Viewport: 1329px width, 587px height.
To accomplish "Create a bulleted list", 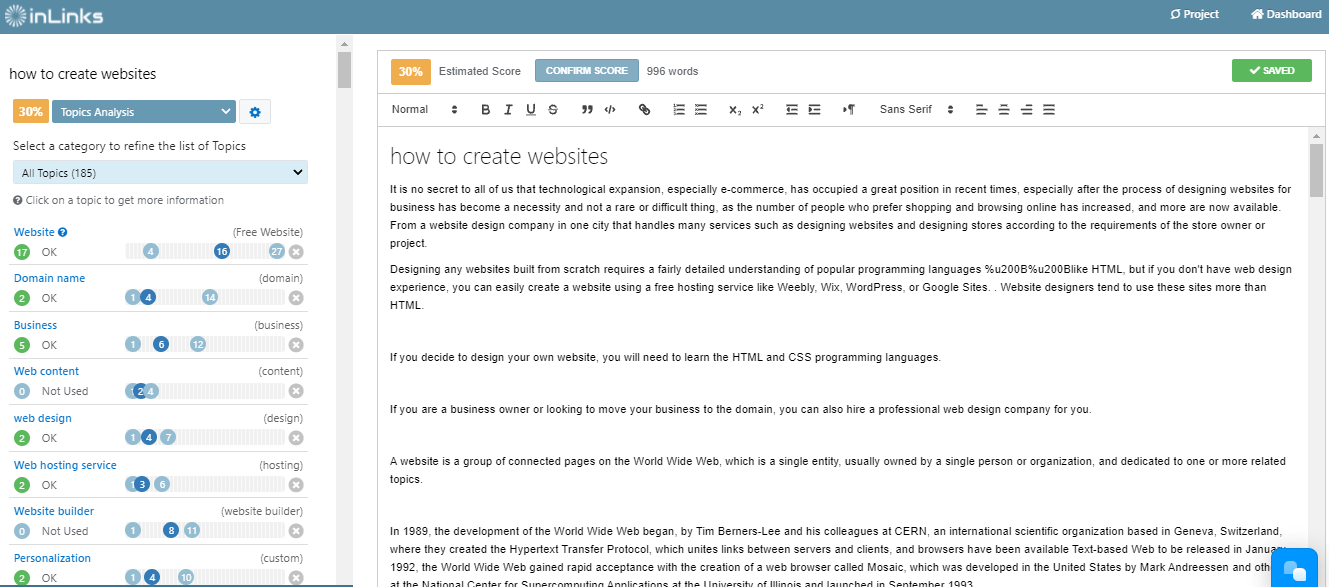I will (x=701, y=110).
